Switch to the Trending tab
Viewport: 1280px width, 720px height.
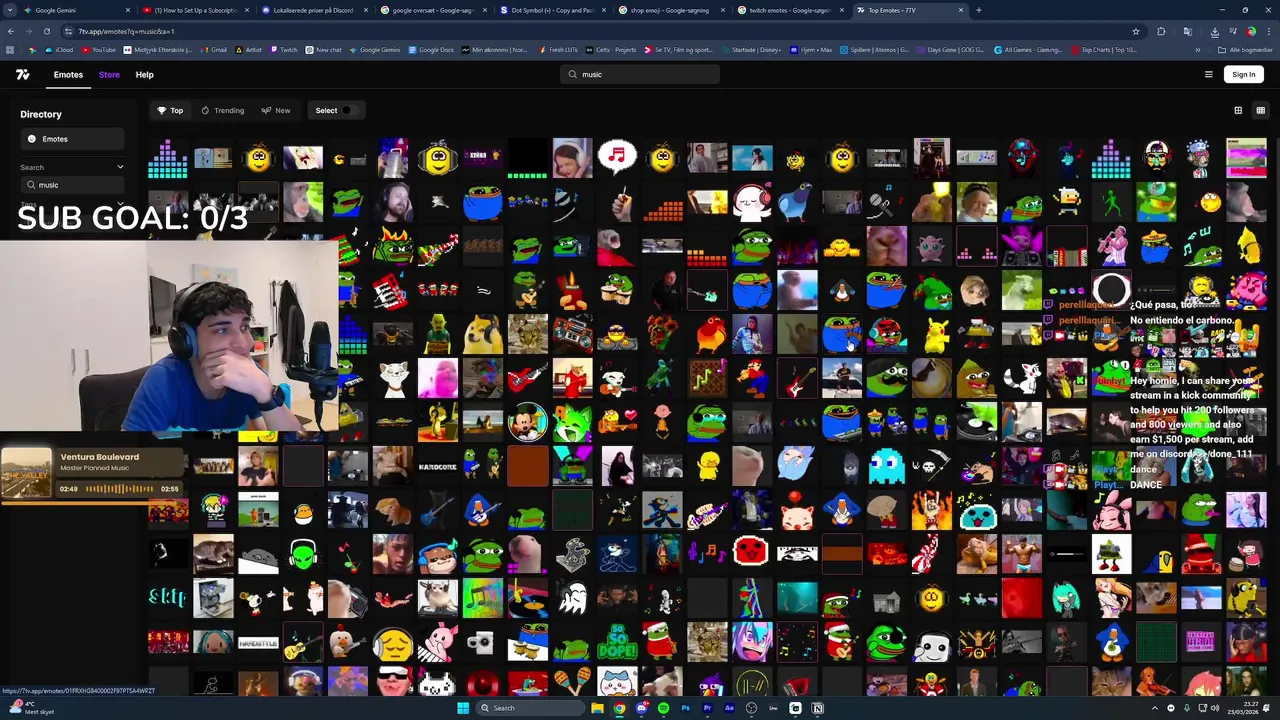click(222, 110)
